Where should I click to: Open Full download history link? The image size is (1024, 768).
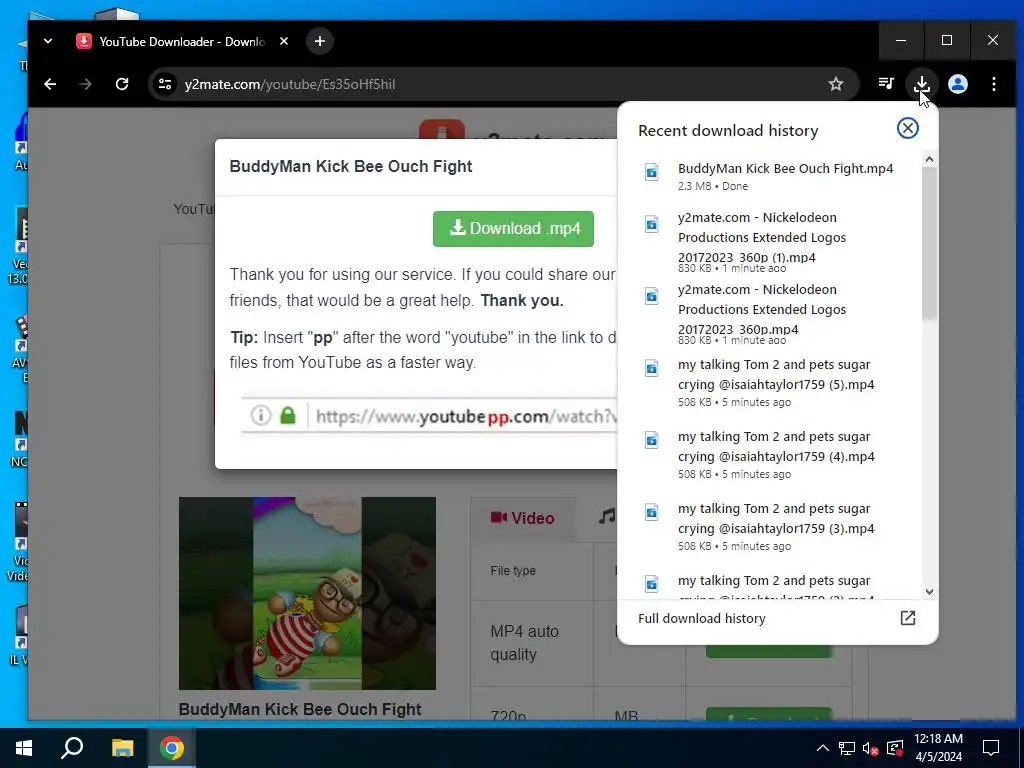pyautogui.click(x=701, y=618)
